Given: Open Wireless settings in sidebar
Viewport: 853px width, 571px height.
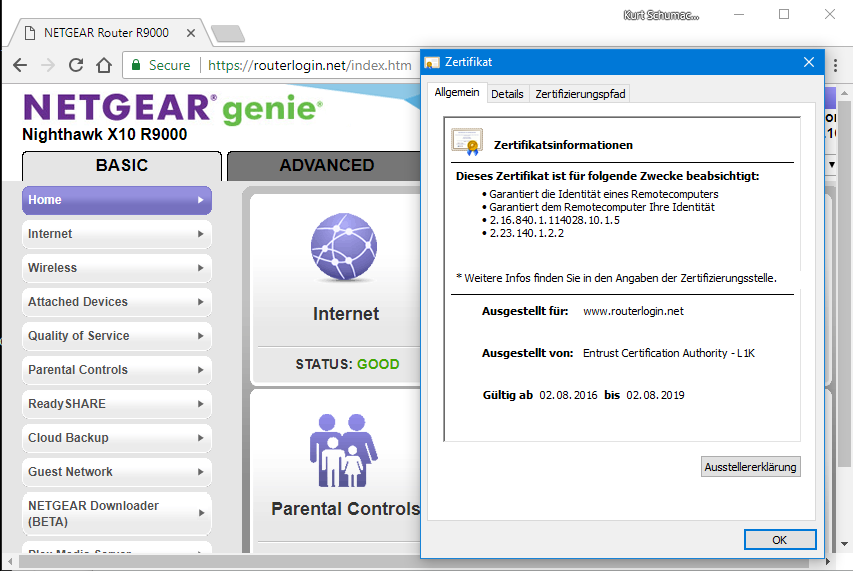Looking at the screenshot, I should (x=117, y=268).
